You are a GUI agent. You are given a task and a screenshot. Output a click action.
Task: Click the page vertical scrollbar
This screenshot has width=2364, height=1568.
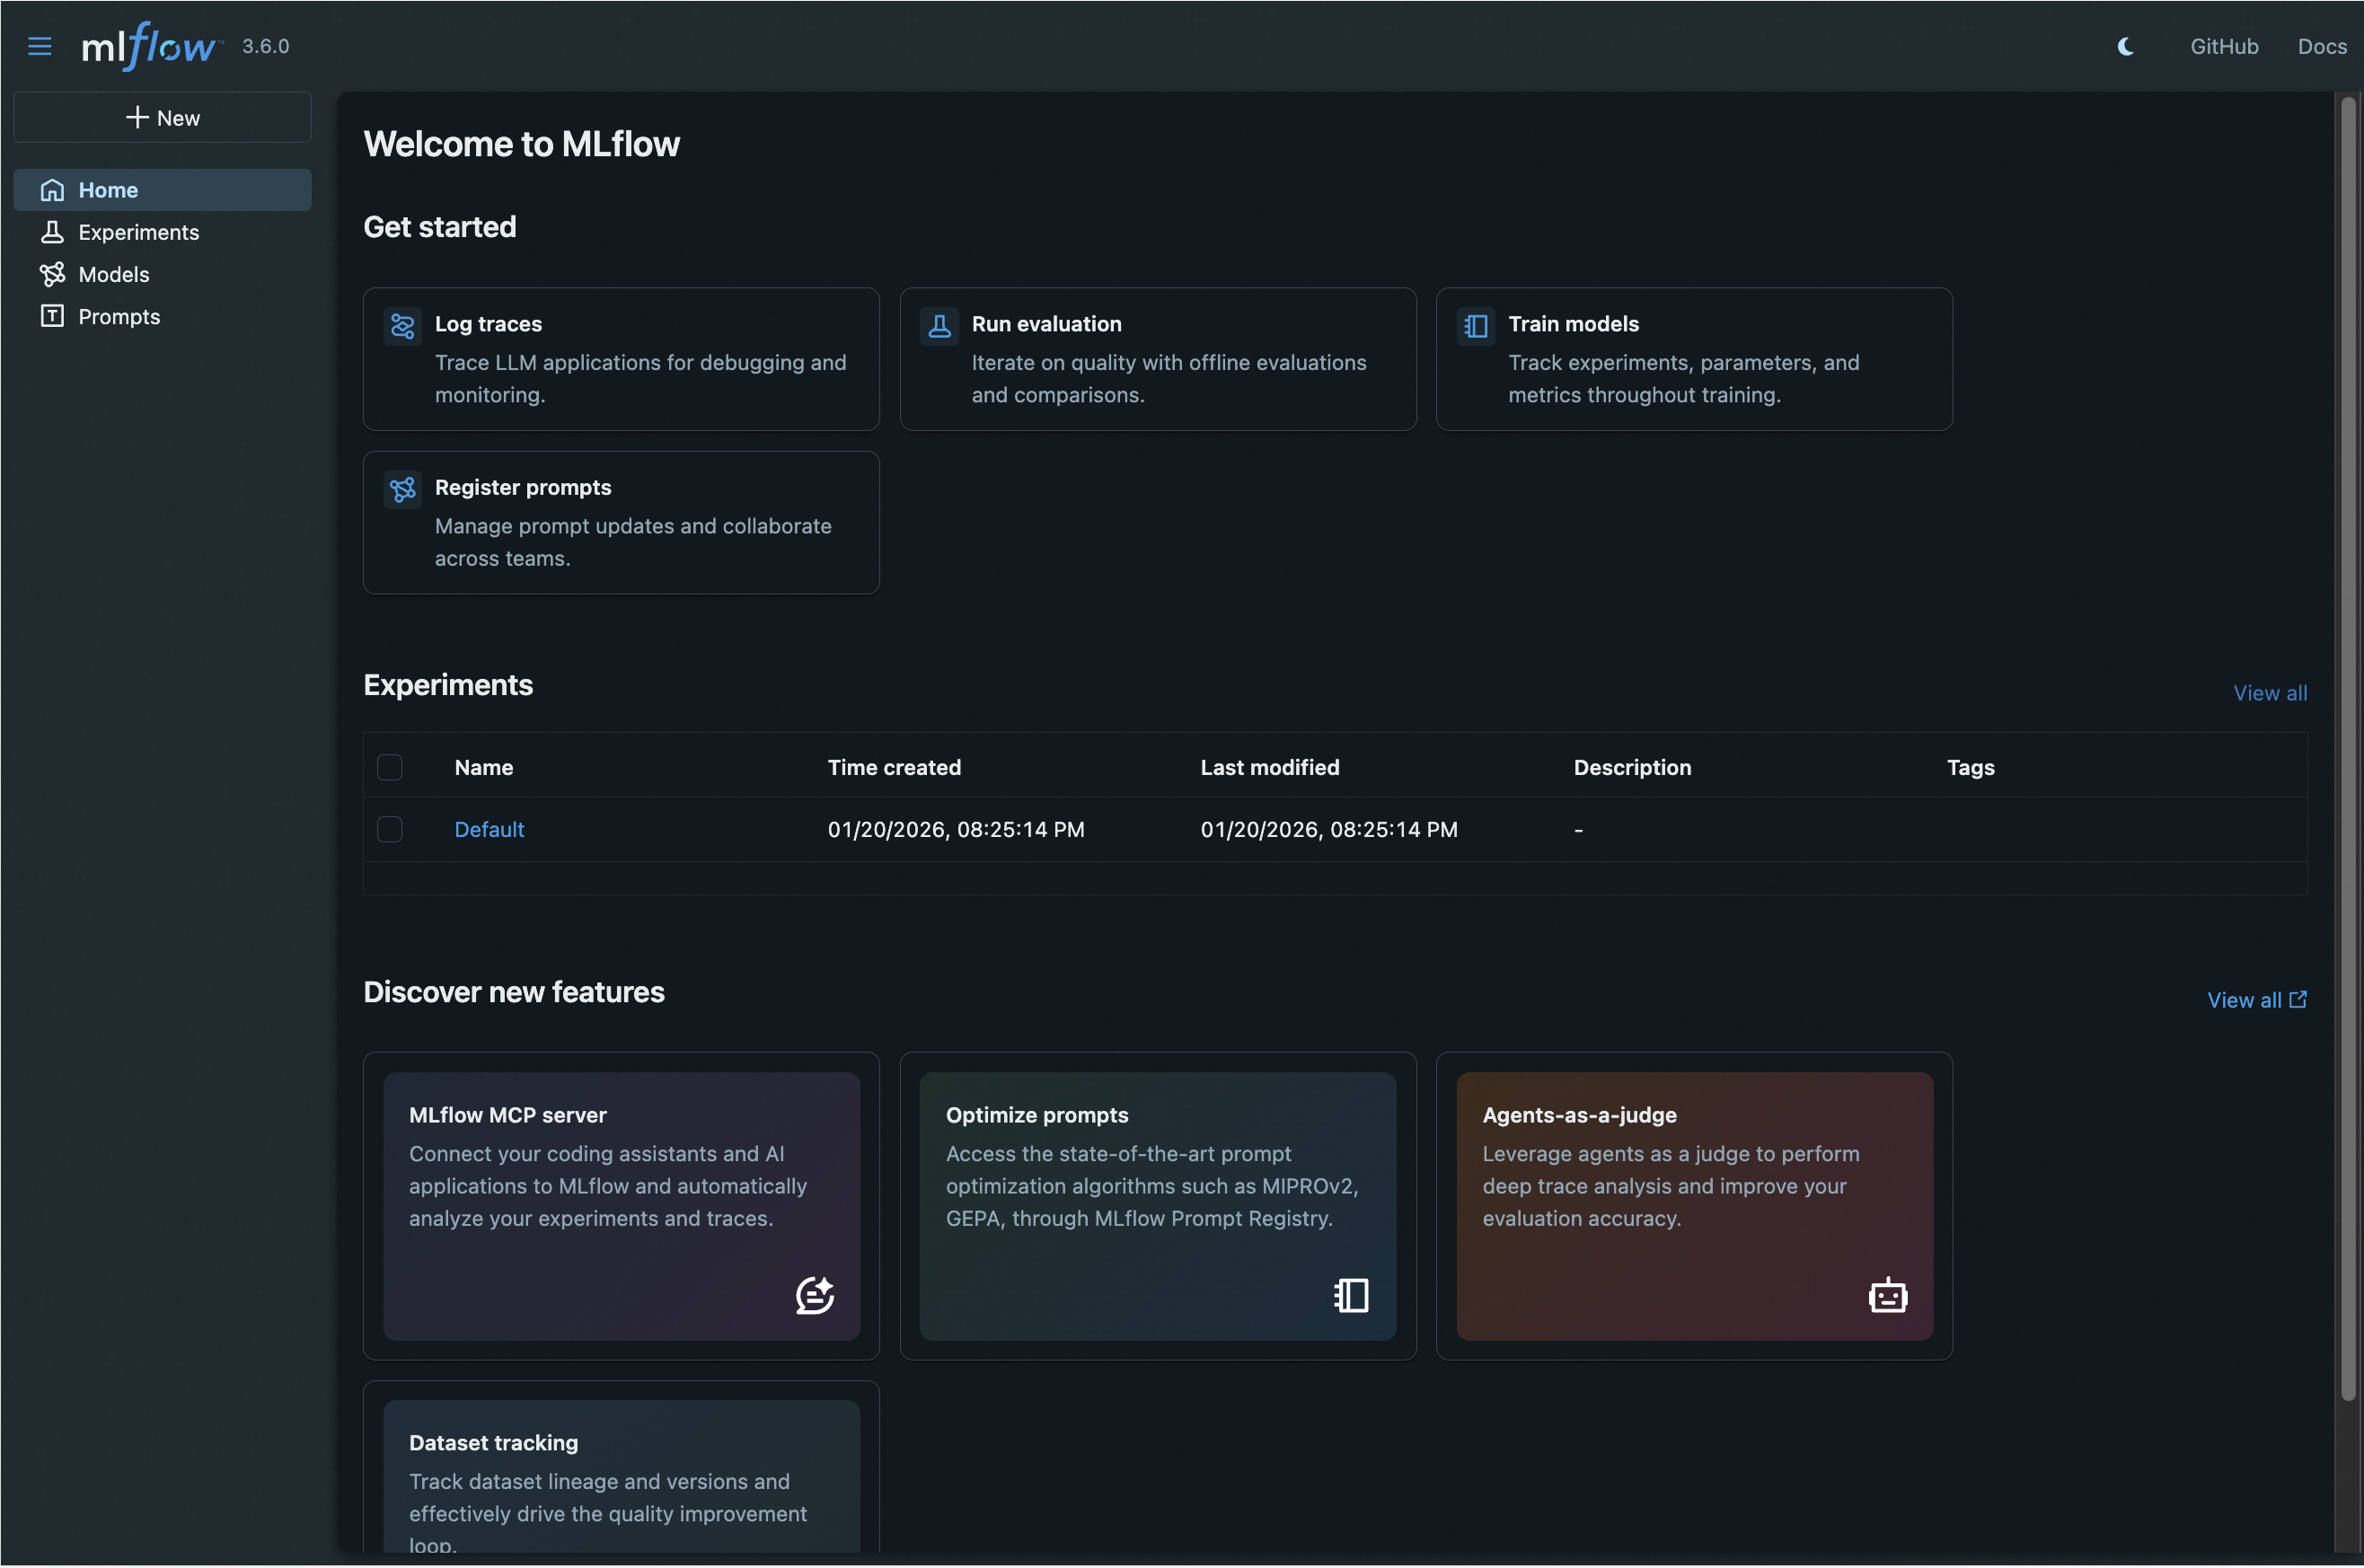pos(2347,750)
